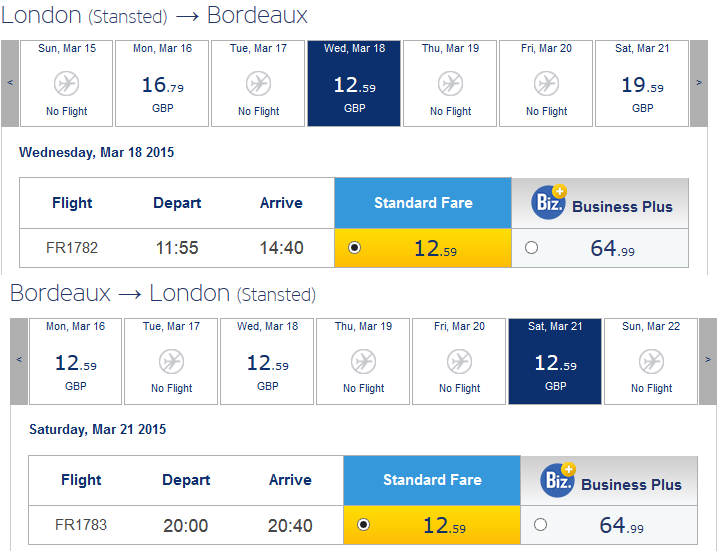The image size is (717, 552).
Task: Click no-flight plane icon on outbound Tue, Mar 17
Action: click(258, 84)
